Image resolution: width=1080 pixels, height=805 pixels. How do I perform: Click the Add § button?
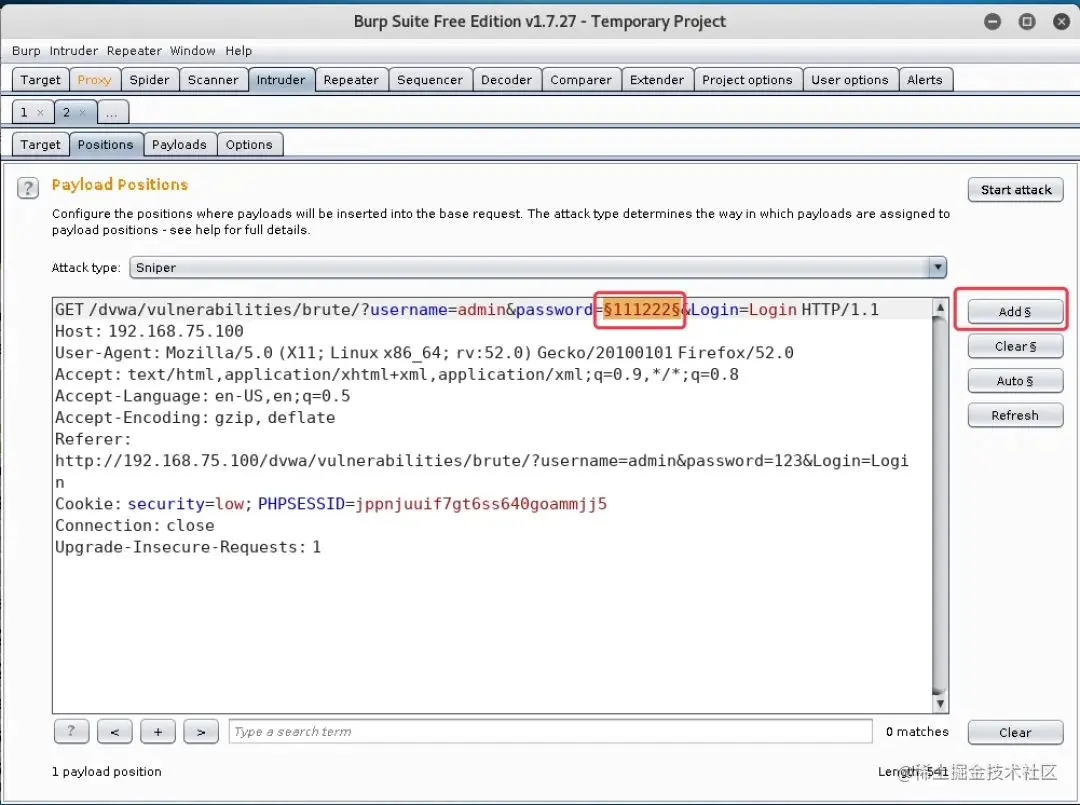[1016, 312]
